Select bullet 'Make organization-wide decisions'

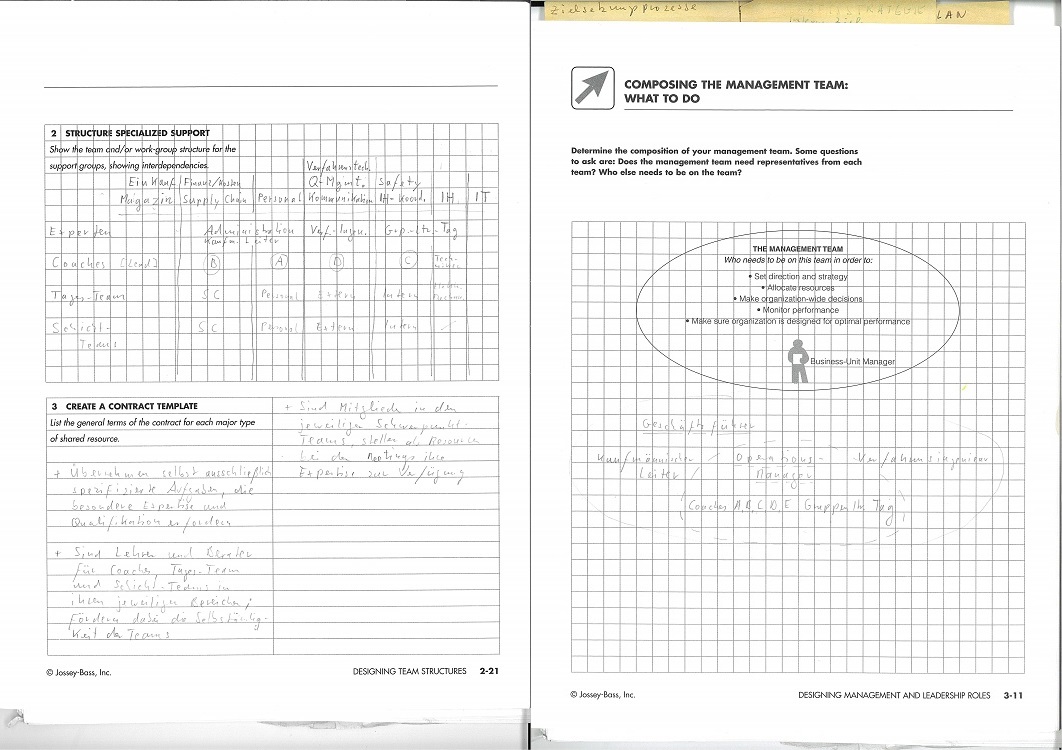pyautogui.click(x=798, y=299)
